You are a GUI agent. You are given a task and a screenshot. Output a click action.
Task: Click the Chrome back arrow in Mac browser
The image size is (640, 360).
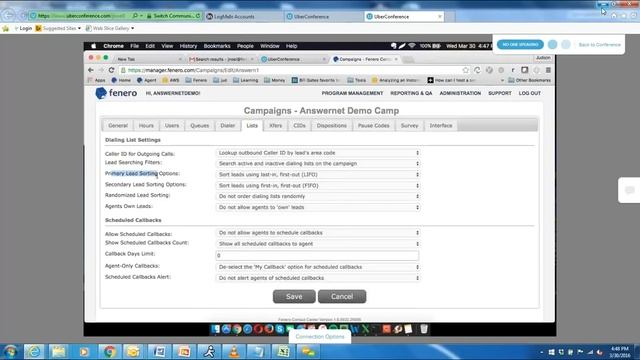pos(91,70)
